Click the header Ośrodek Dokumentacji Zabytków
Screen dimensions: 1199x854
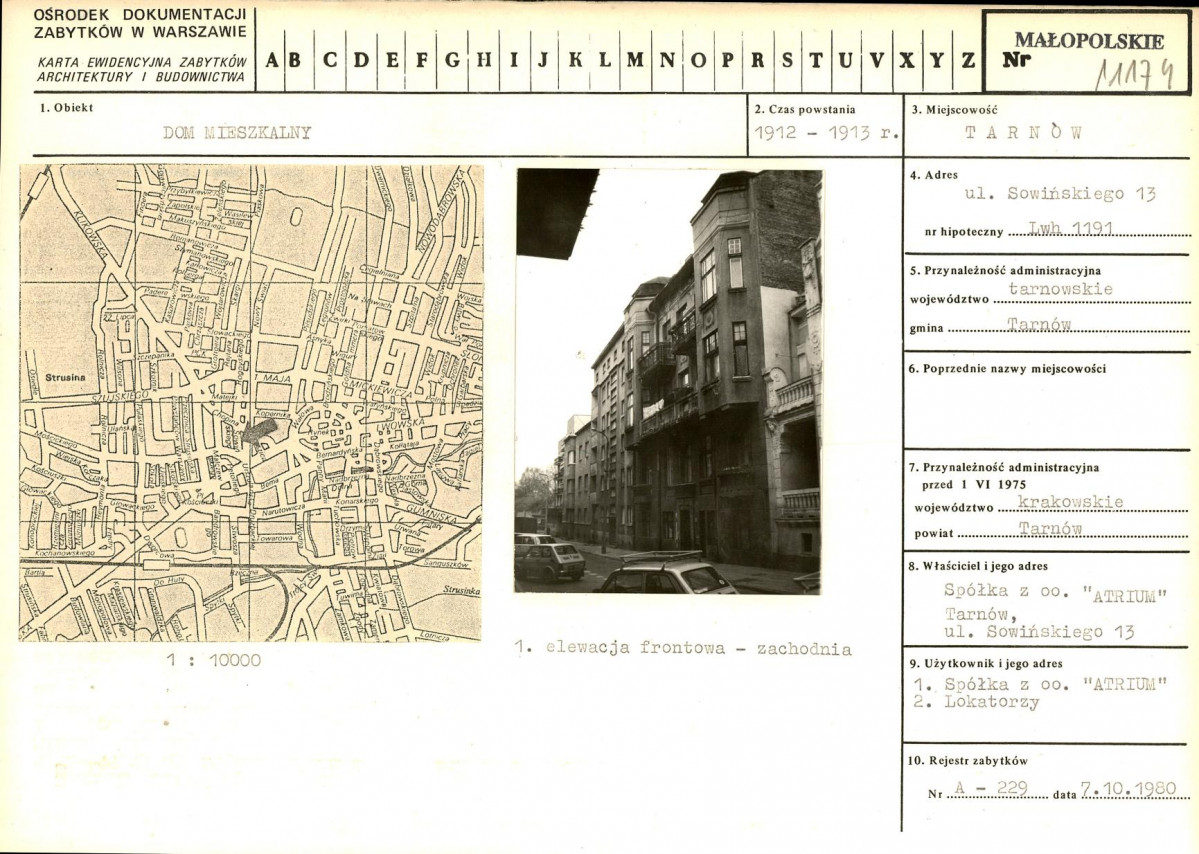140,24
